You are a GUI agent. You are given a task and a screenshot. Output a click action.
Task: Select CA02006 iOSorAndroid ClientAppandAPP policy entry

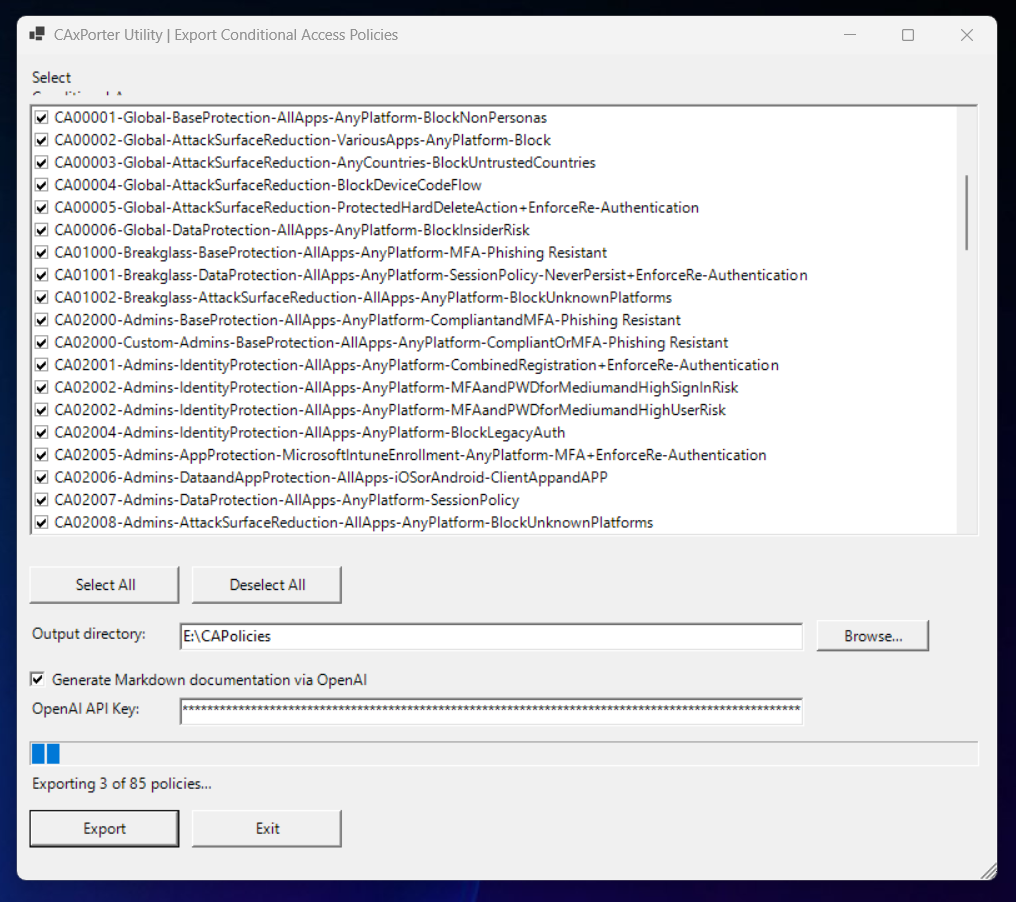(330, 478)
